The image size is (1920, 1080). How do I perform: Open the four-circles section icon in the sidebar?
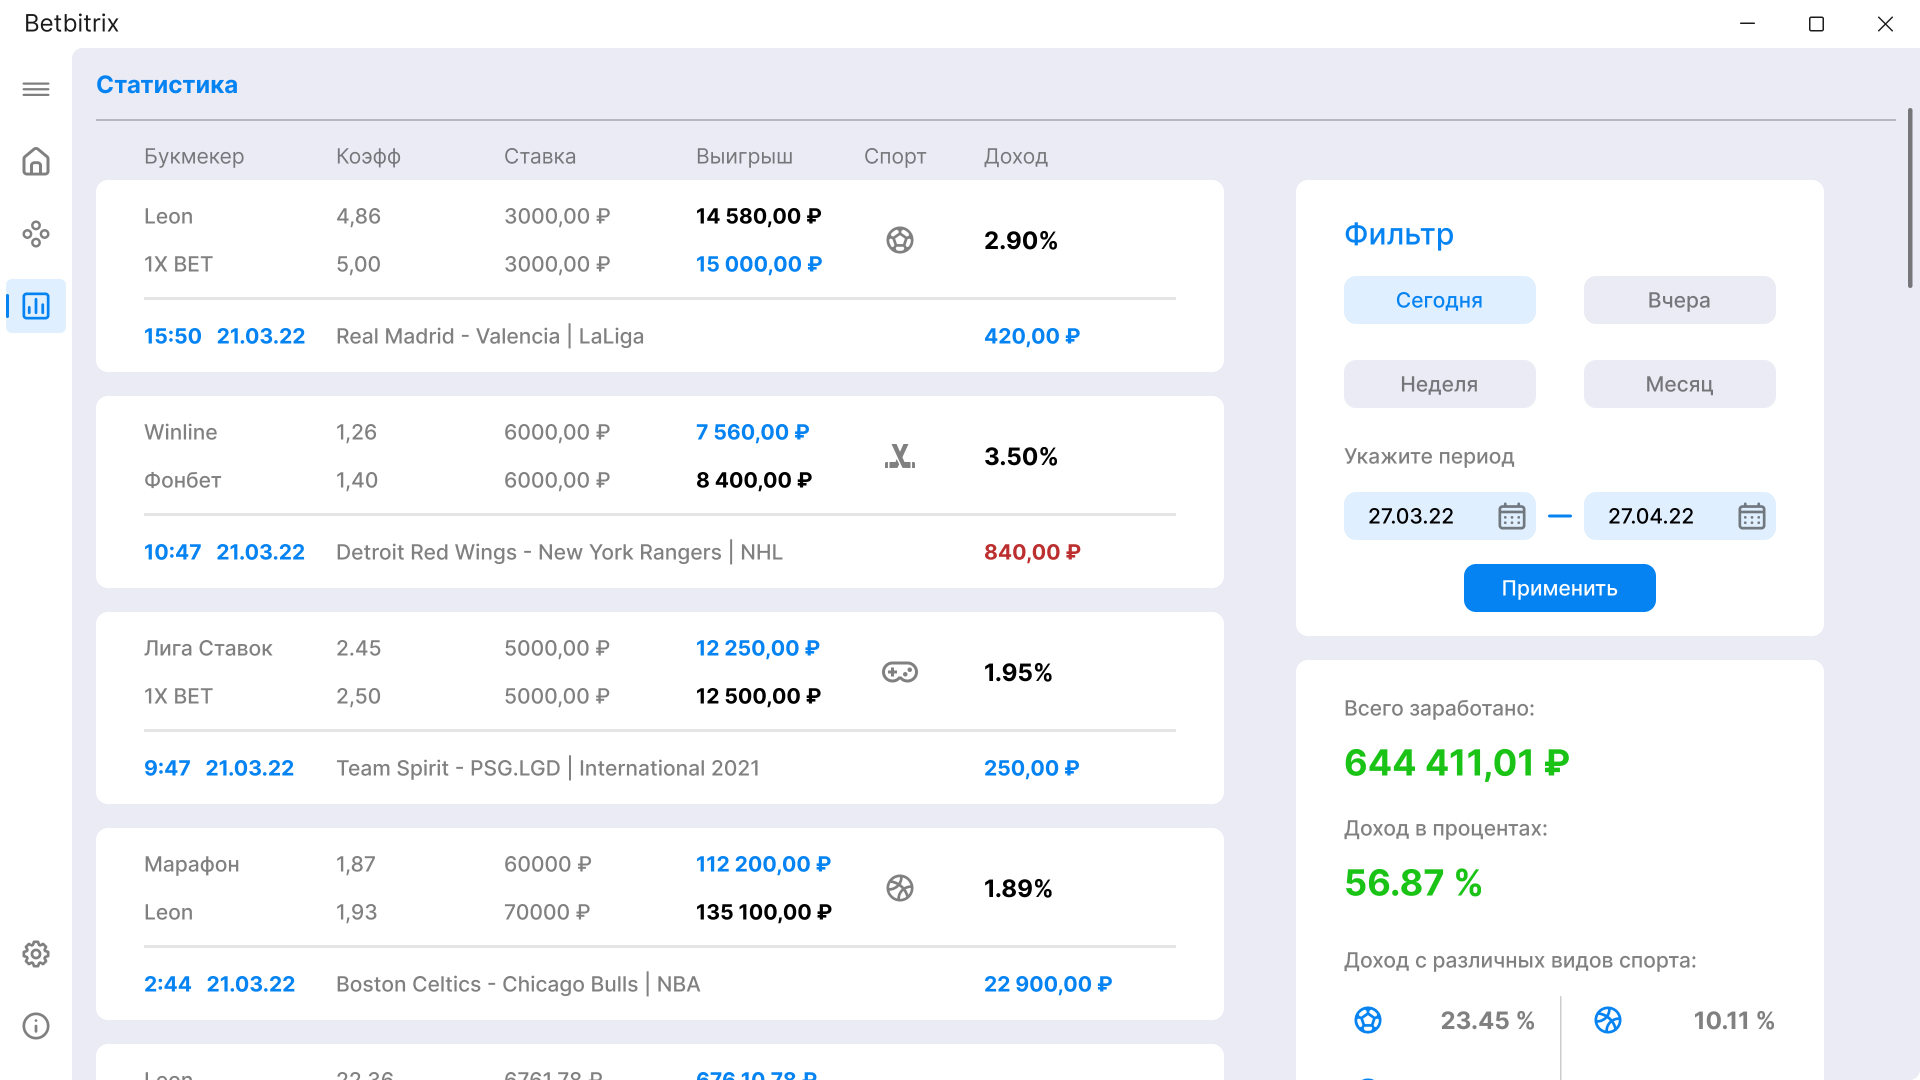(36, 234)
